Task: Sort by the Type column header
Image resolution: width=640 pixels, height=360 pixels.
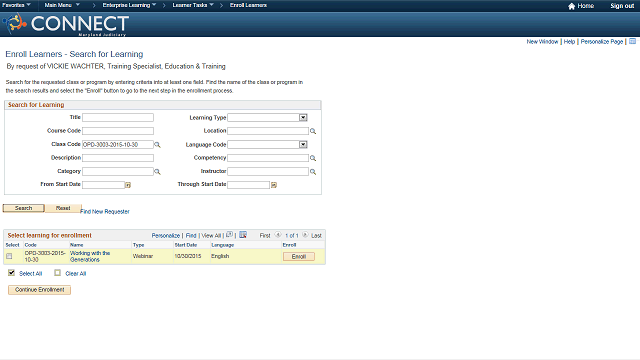Action: [x=138, y=245]
